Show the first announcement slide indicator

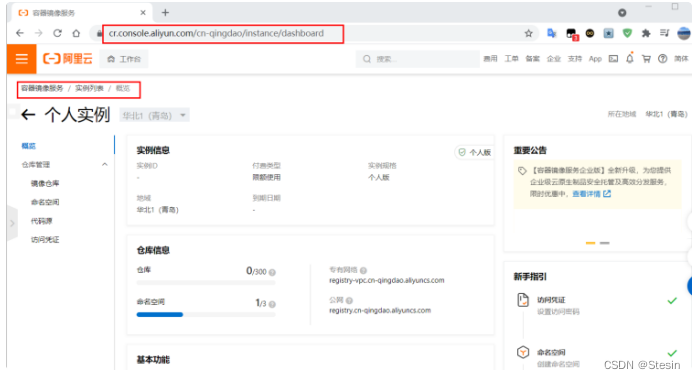(x=590, y=243)
